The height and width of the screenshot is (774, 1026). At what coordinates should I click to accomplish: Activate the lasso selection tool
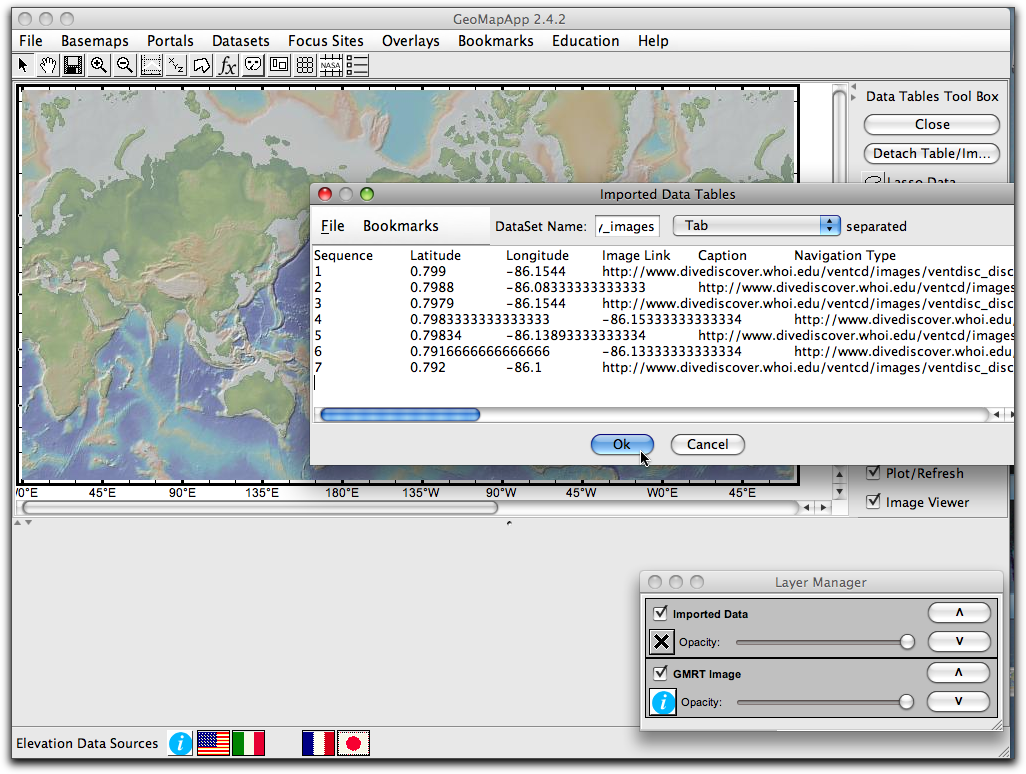click(201, 64)
